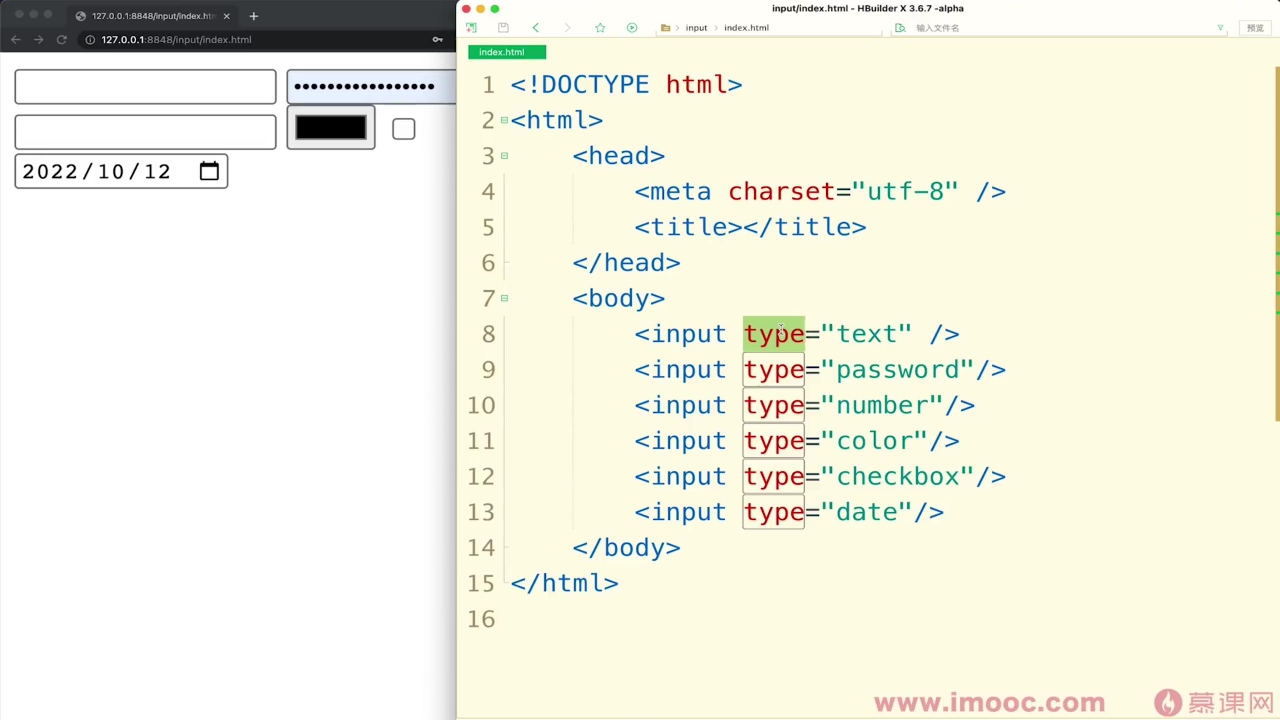Click the star bookmark icon in HBuilder

click(x=600, y=28)
